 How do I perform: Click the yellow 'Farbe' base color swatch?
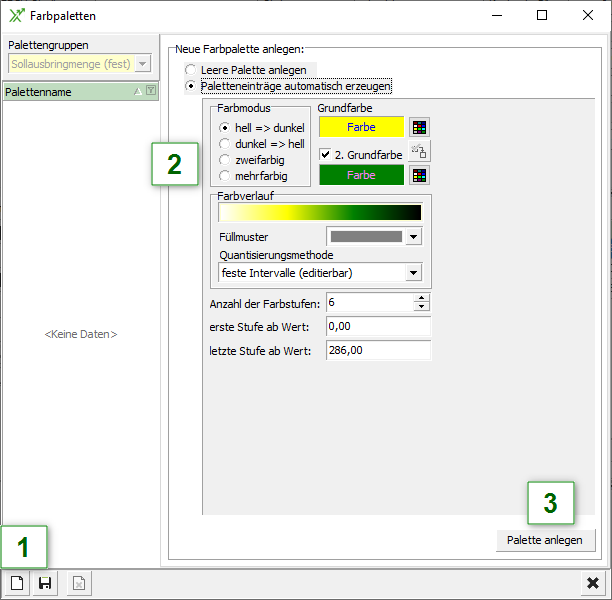coord(361,127)
